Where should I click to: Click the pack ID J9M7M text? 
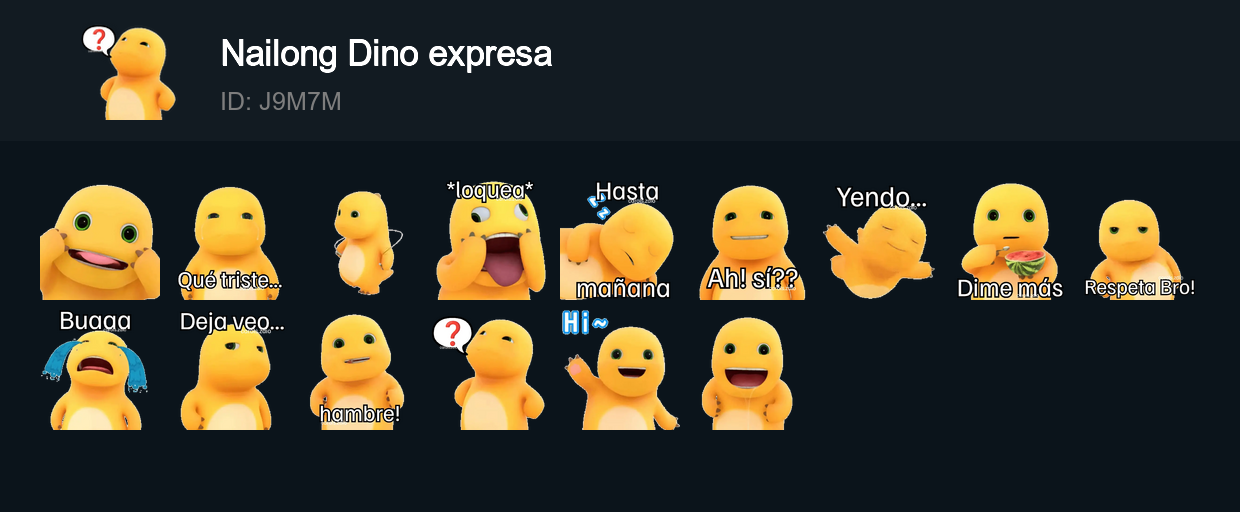(281, 102)
